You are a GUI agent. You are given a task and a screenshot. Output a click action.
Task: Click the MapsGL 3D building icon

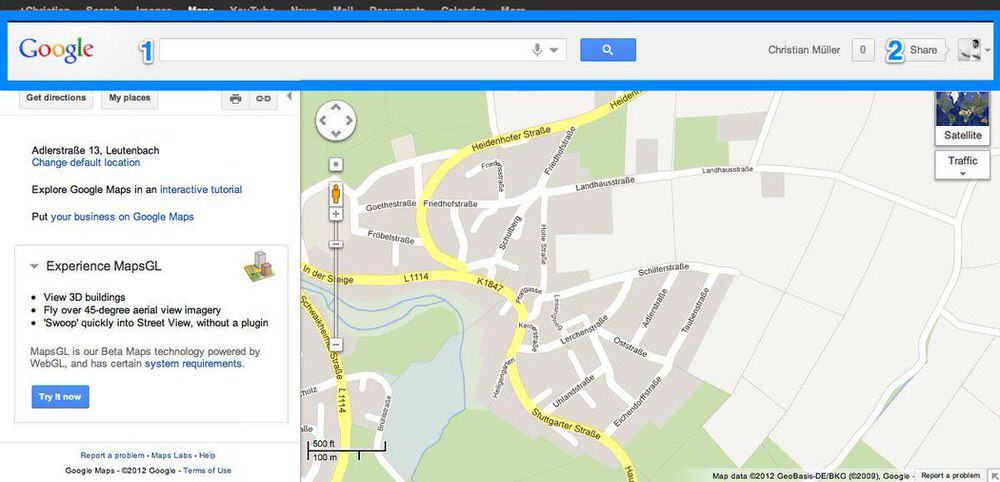point(259,266)
